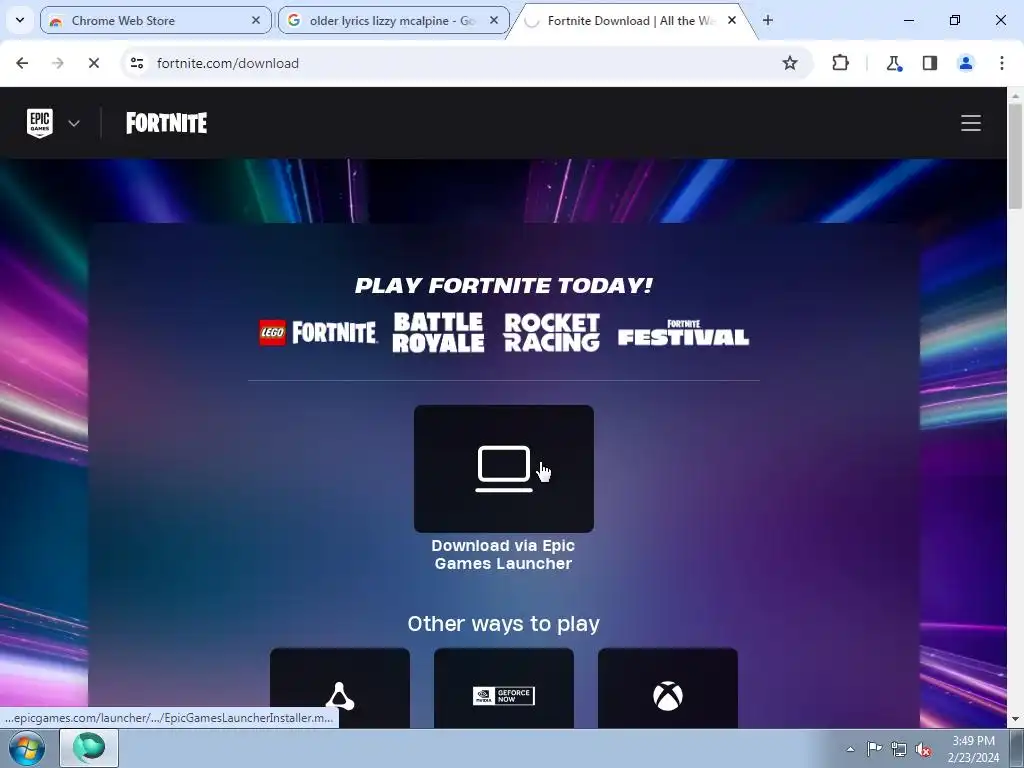Open the Chrome profile avatar
Screen dimensions: 1024x768
966,63
